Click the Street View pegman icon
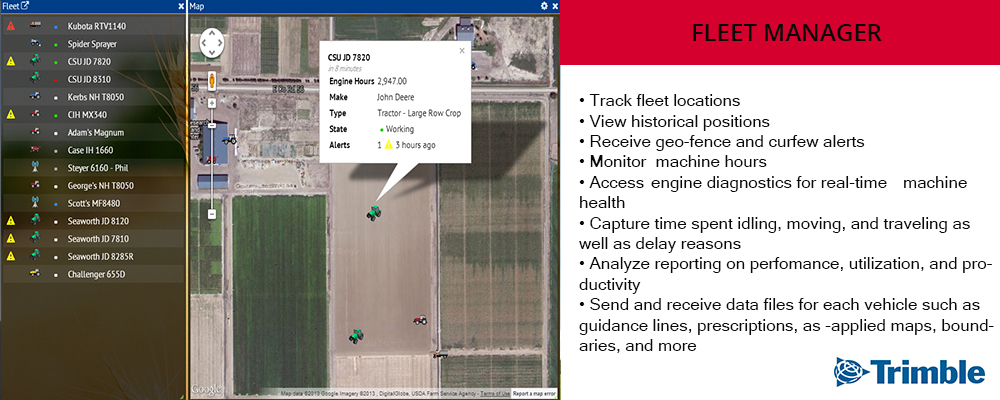 coord(212,80)
